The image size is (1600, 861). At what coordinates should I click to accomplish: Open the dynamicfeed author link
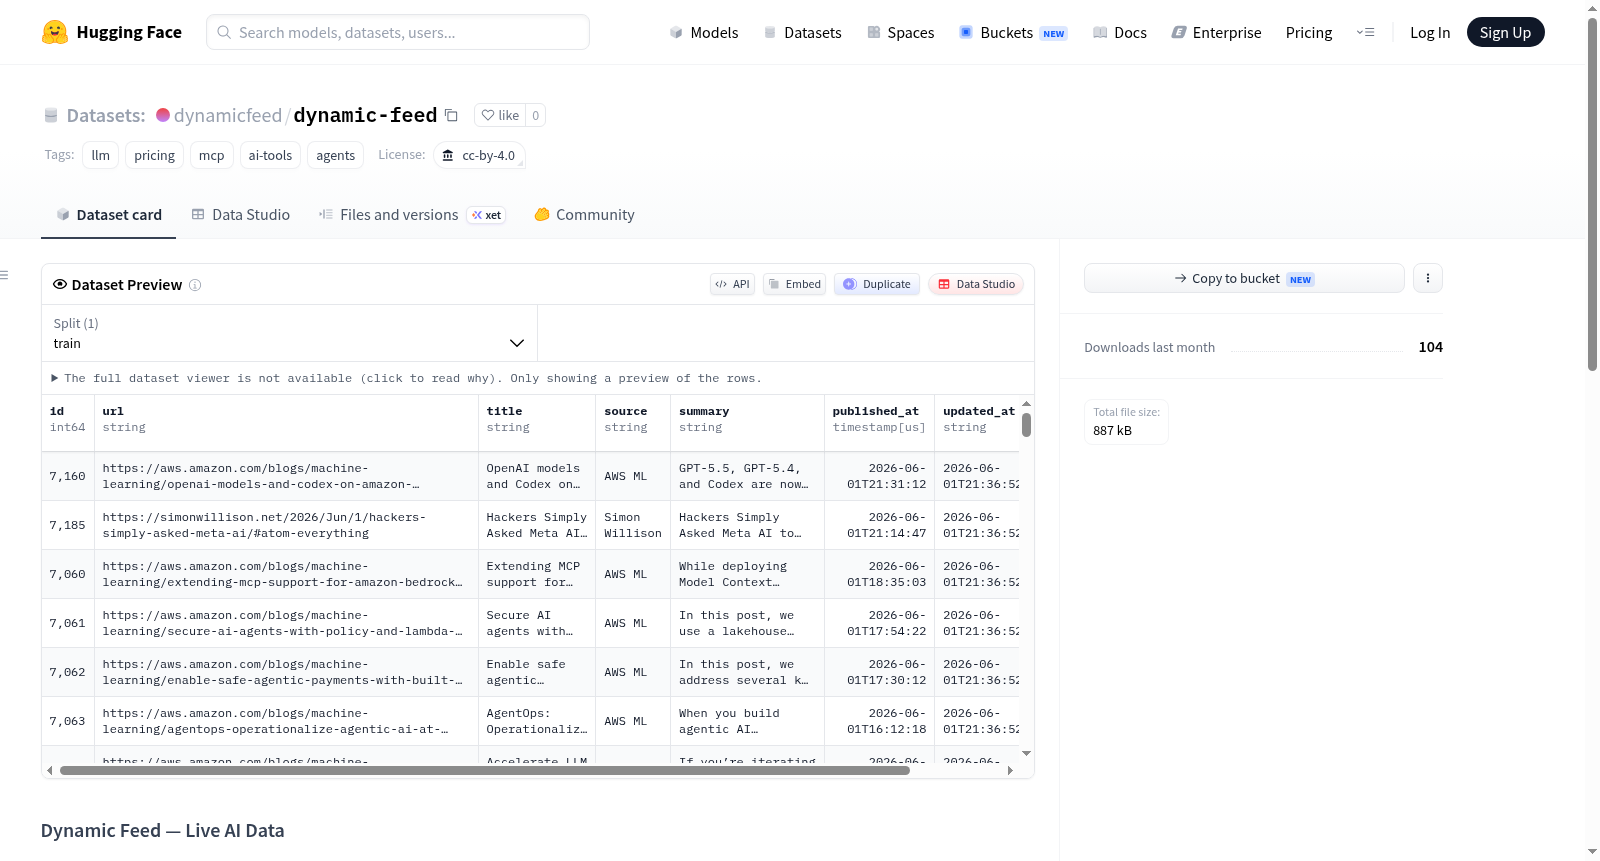point(228,115)
